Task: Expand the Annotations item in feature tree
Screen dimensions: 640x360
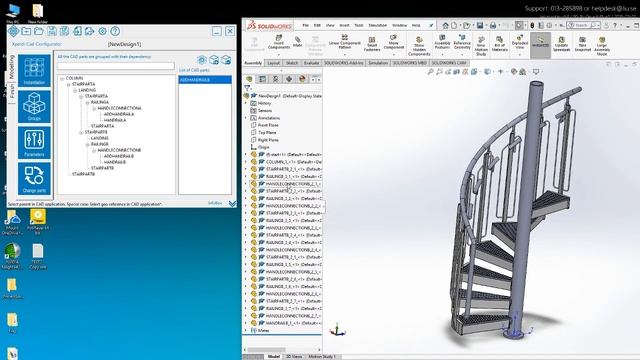Action: tap(246, 118)
